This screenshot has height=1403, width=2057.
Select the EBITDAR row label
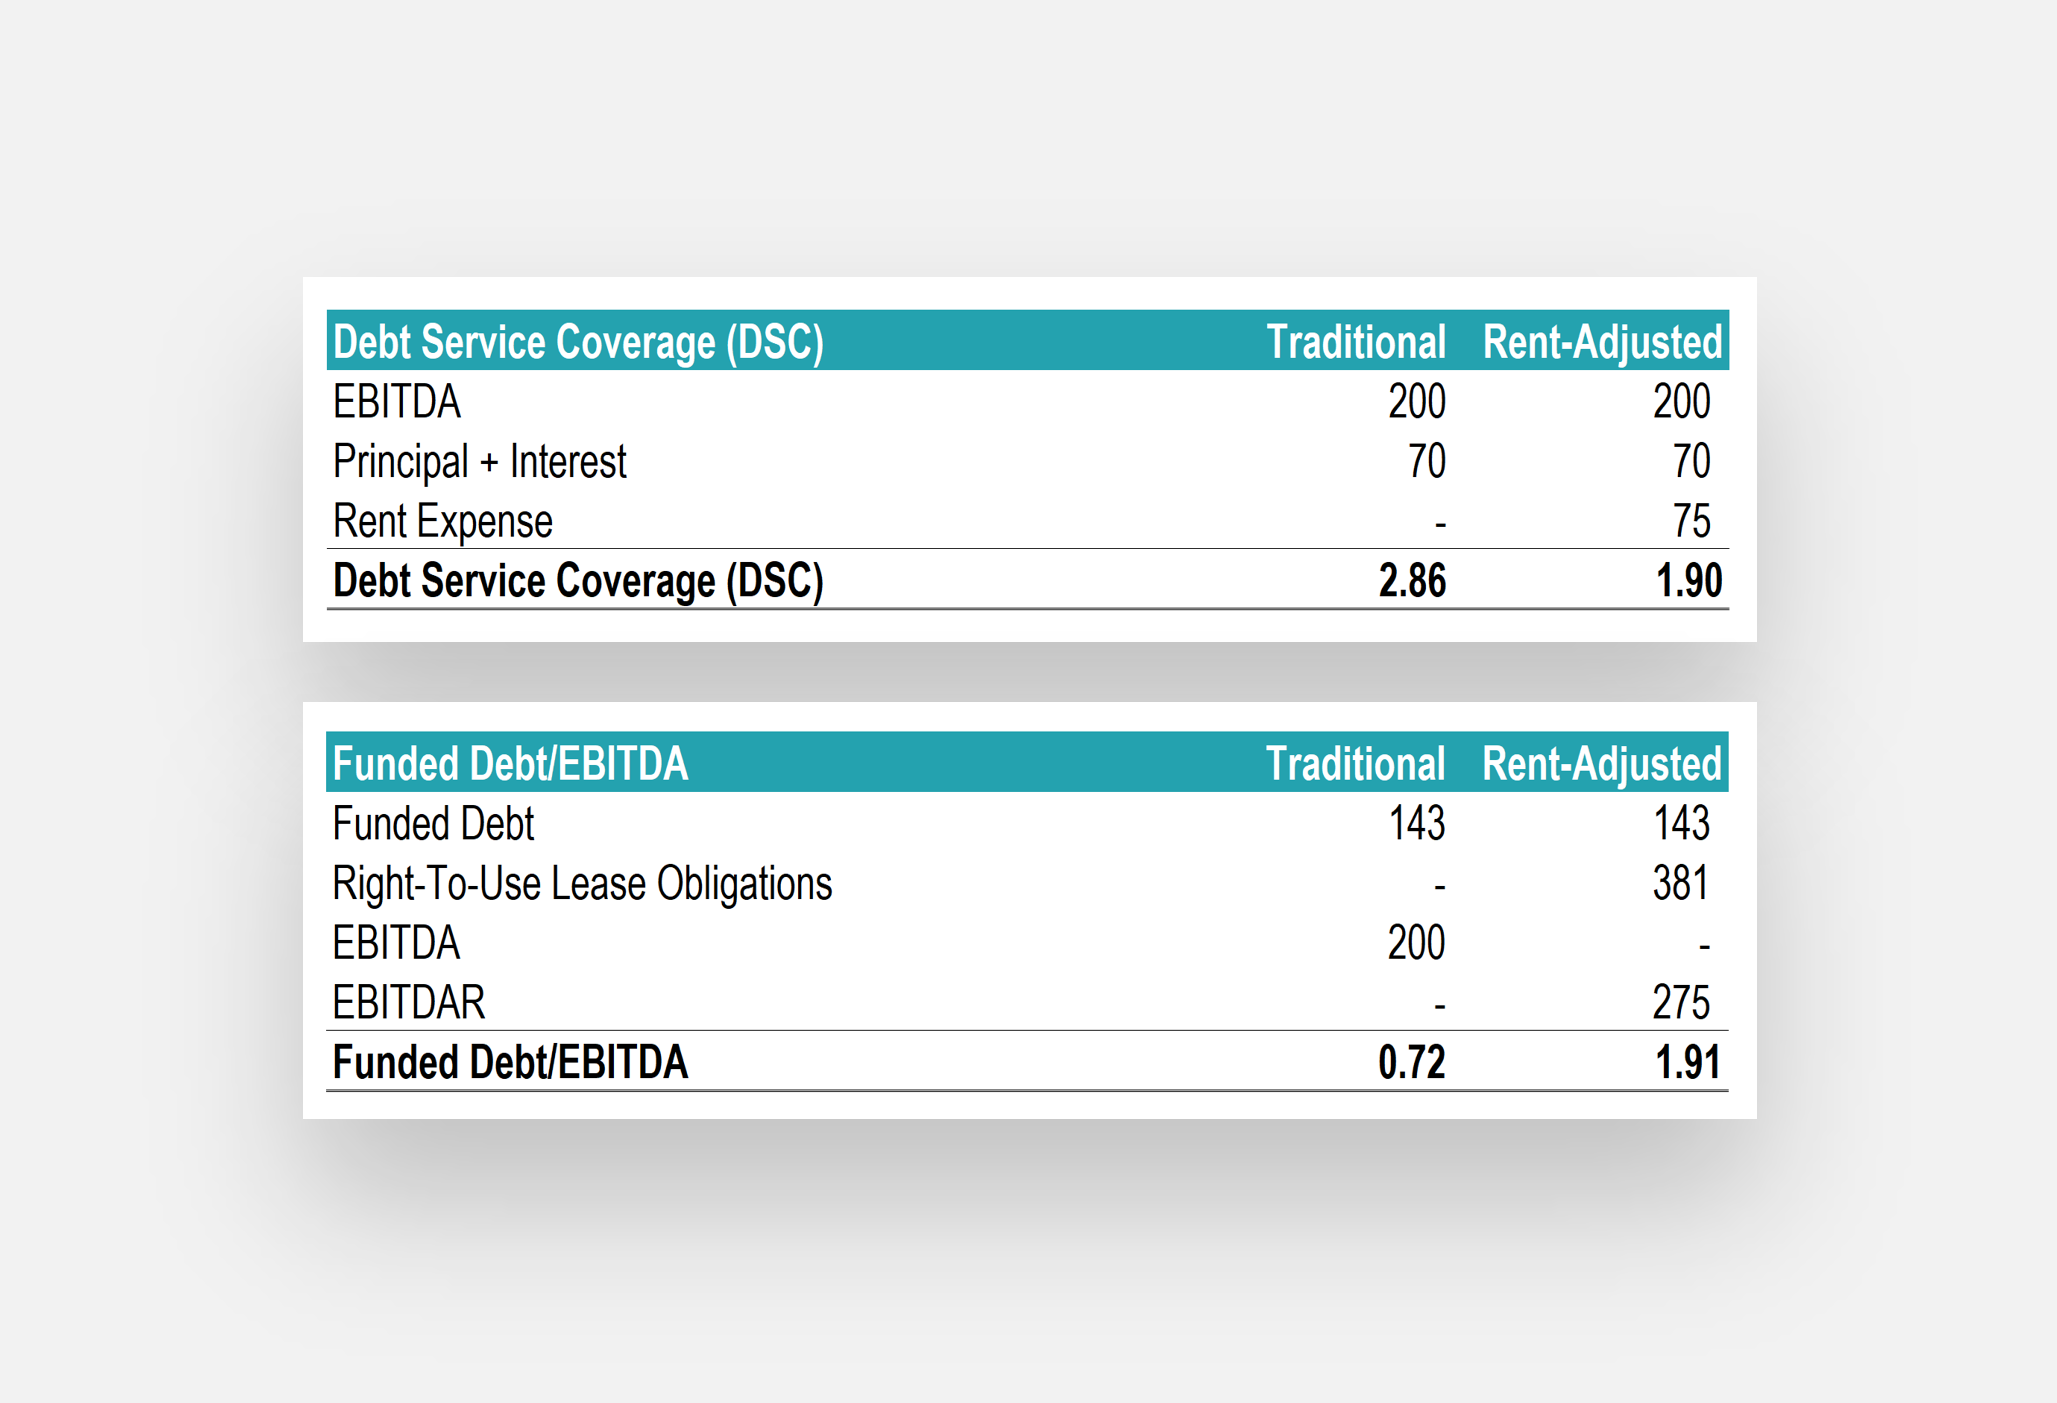pos(408,1003)
